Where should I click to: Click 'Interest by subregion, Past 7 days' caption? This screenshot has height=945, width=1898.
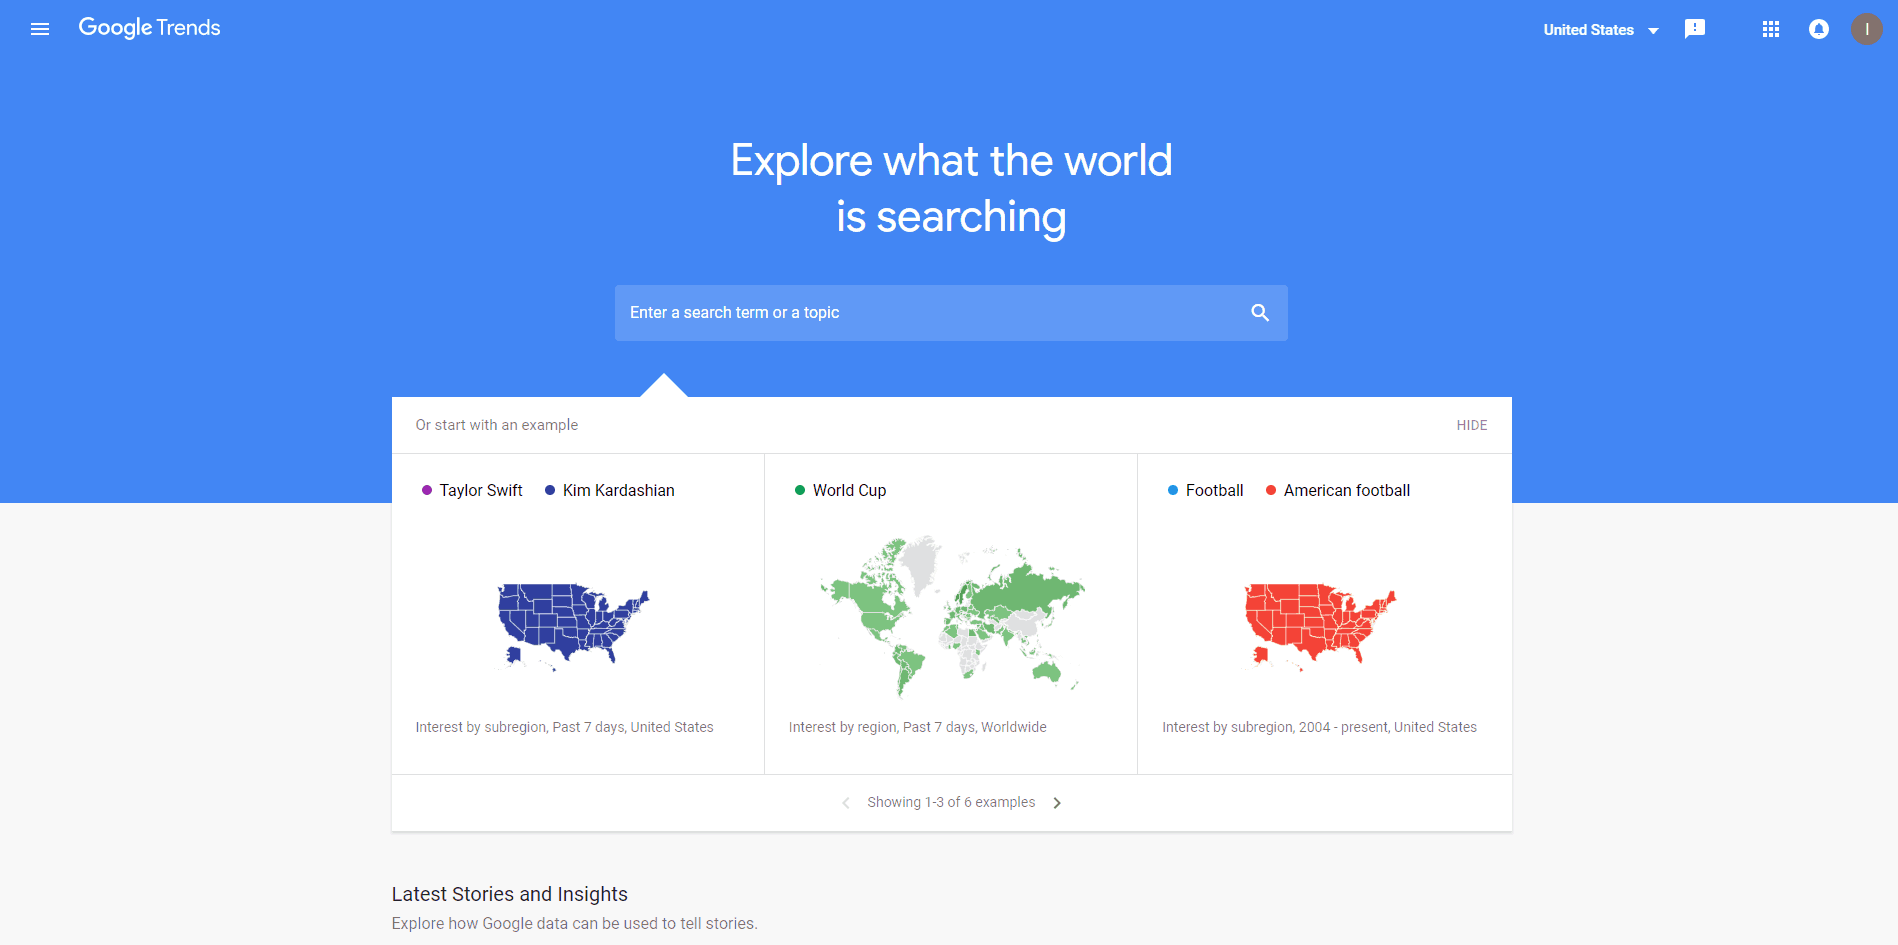[x=564, y=727]
